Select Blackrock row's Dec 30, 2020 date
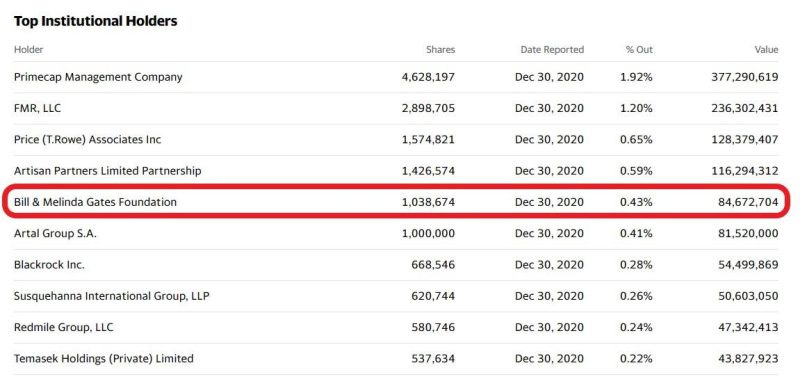Screen dimensions: 800x386 tap(549, 265)
